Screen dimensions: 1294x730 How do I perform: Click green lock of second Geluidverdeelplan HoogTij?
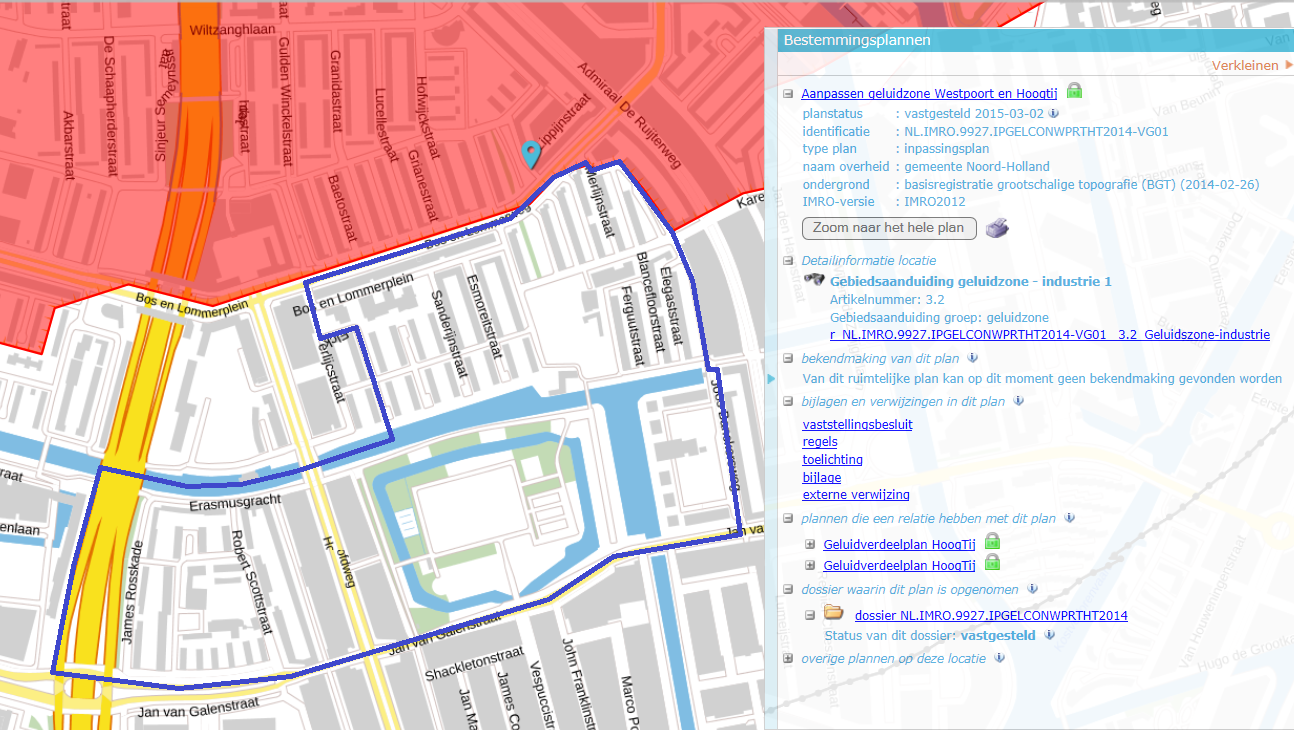[992, 565]
